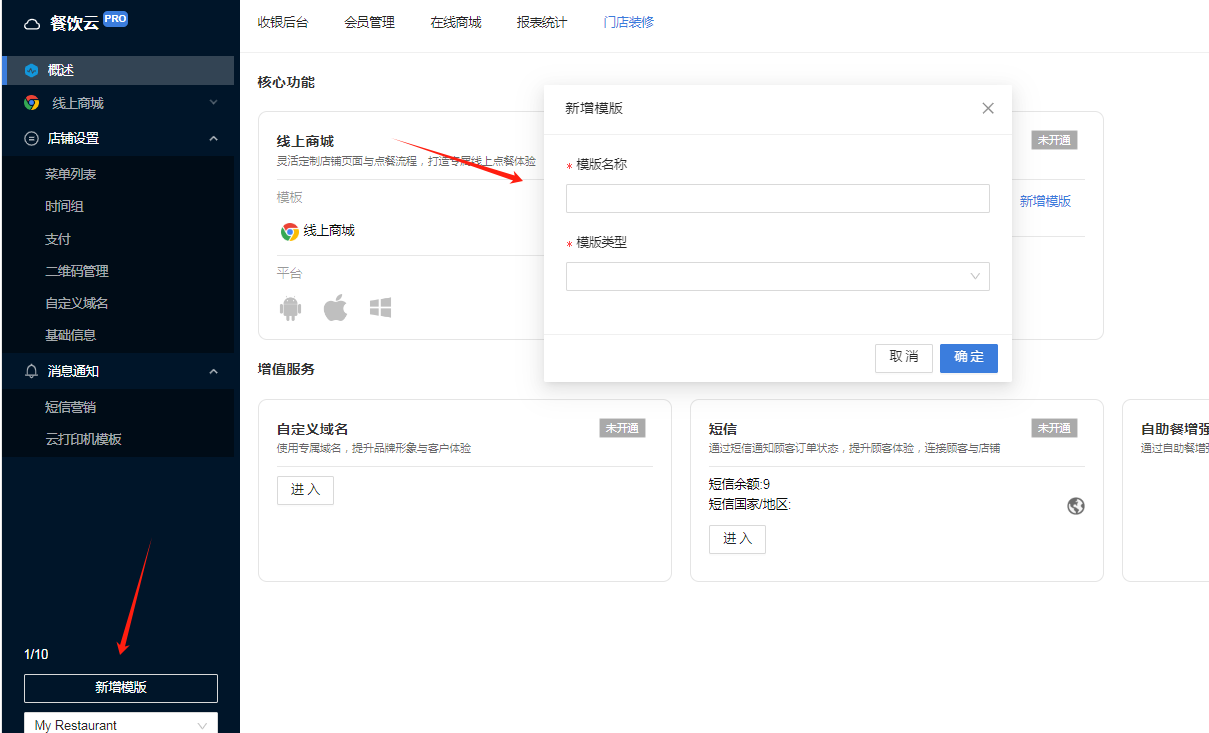Click the 新增模版 link in 线上商城 card
Image resolution: width=1209 pixels, height=733 pixels.
pos(1045,201)
